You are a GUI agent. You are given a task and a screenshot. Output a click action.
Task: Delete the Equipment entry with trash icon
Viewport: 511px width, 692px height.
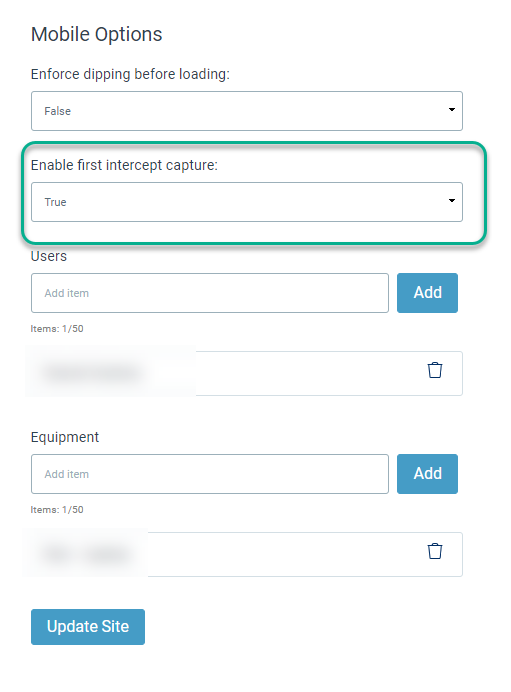tap(435, 551)
